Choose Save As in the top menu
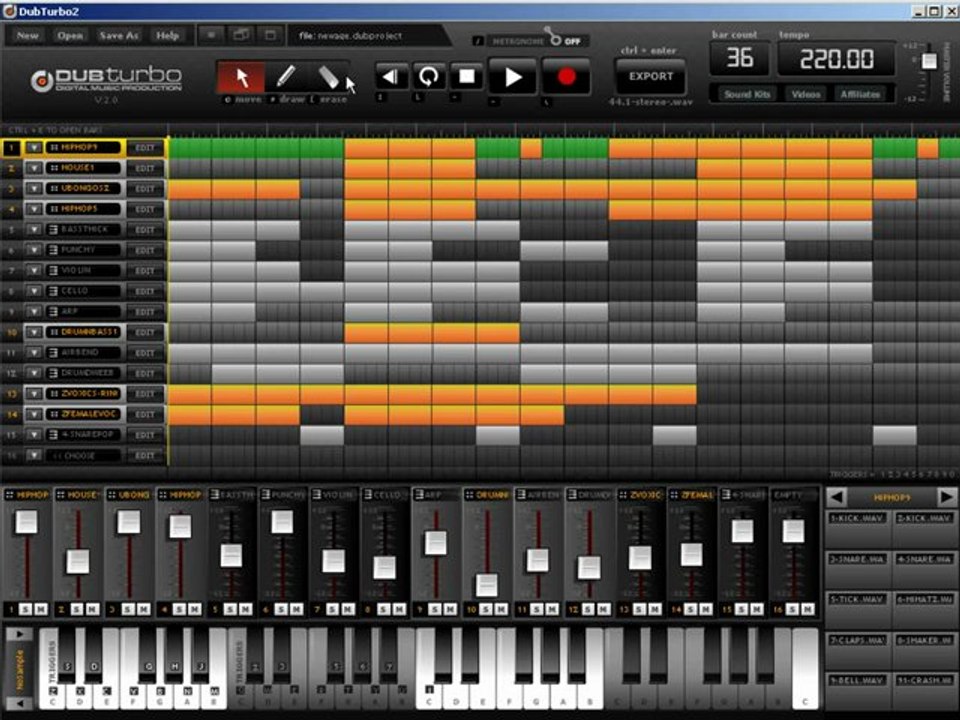This screenshot has height=720, width=960. (x=119, y=36)
